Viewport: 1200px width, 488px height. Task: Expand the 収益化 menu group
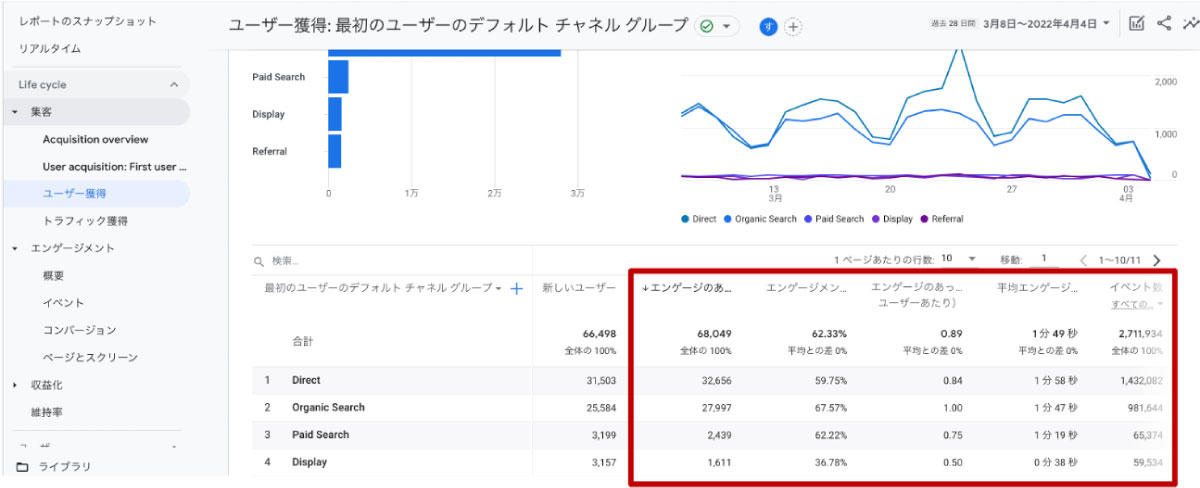pyautogui.click(x=15, y=385)
